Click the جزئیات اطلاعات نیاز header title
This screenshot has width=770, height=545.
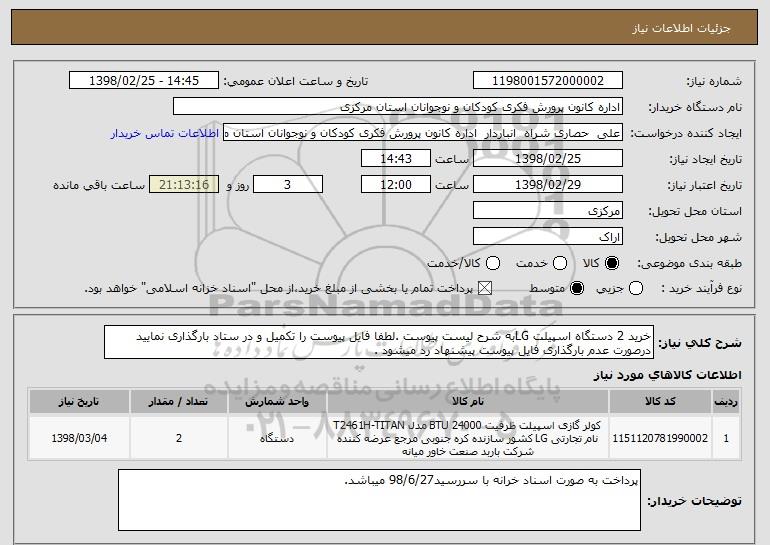pos(681,28)
